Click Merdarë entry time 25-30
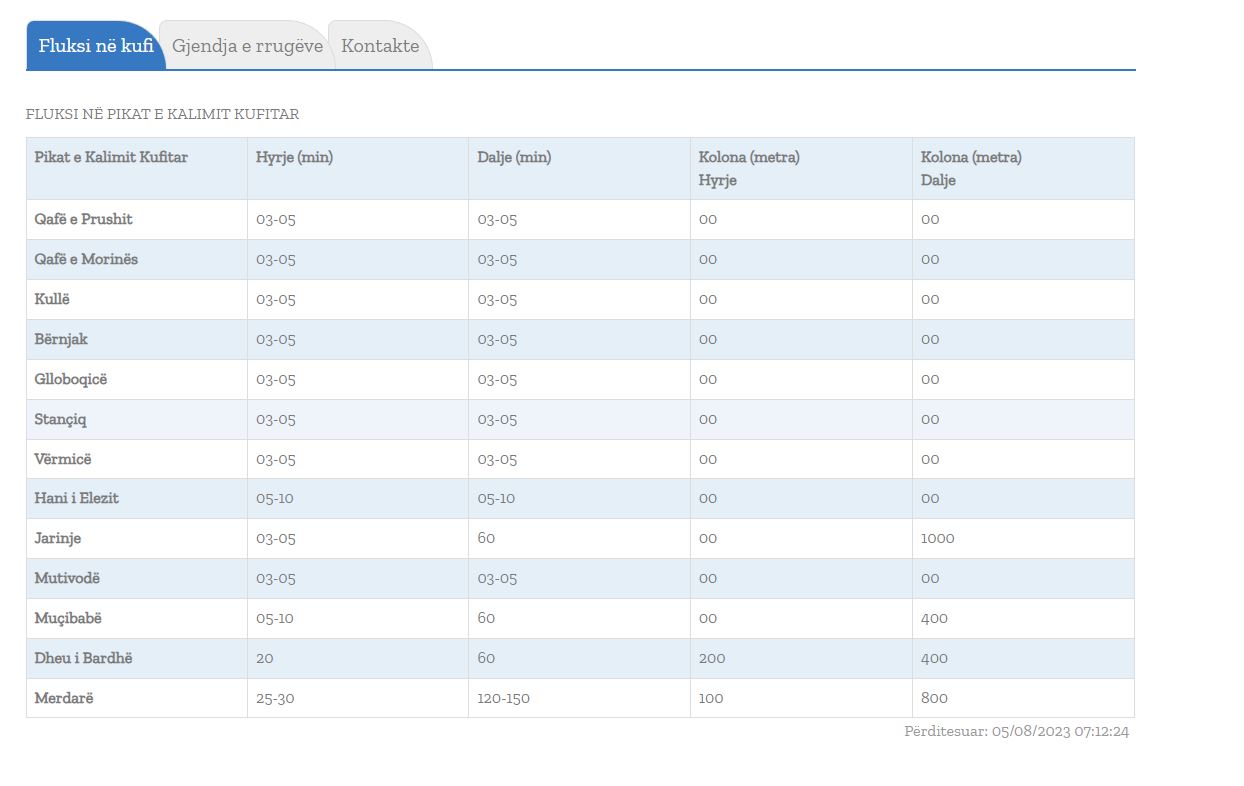This screenshot has width=1244, height=786. [x=275, y=698]
